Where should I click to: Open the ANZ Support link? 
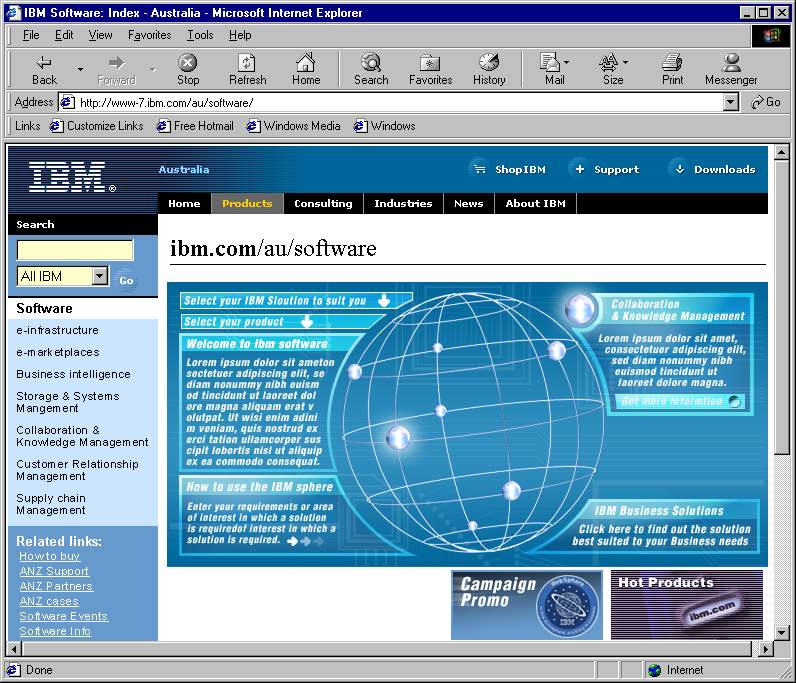[x=54, y=571]
